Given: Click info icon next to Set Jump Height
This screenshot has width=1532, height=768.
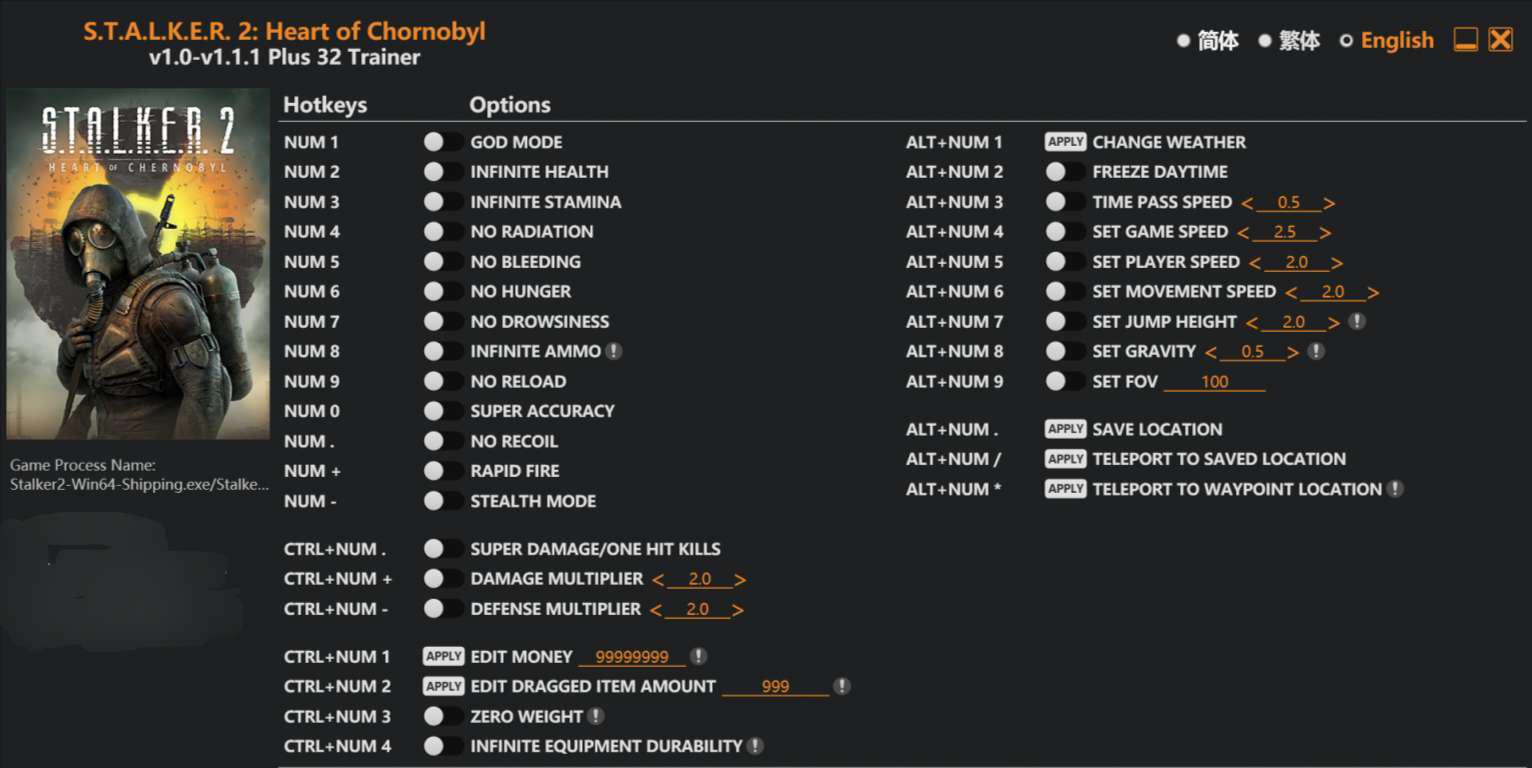Looking at the screenshot, I should tap(1356, 321).
